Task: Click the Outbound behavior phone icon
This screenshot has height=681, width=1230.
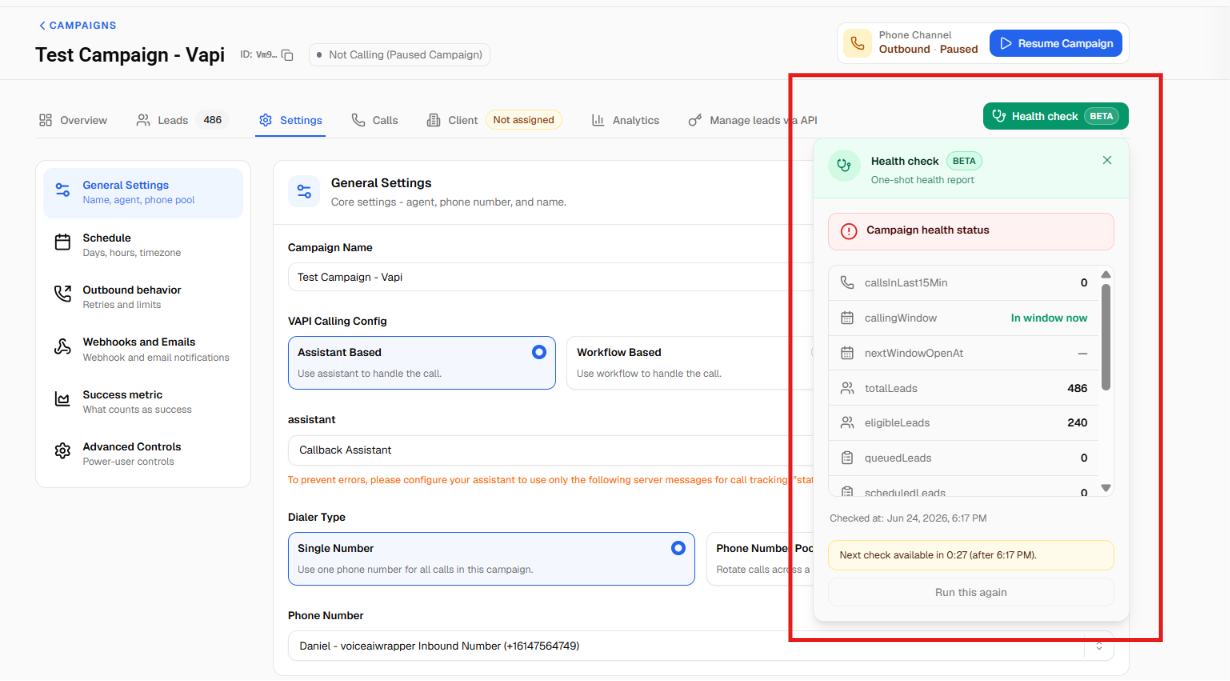Action: coord(63,294)
